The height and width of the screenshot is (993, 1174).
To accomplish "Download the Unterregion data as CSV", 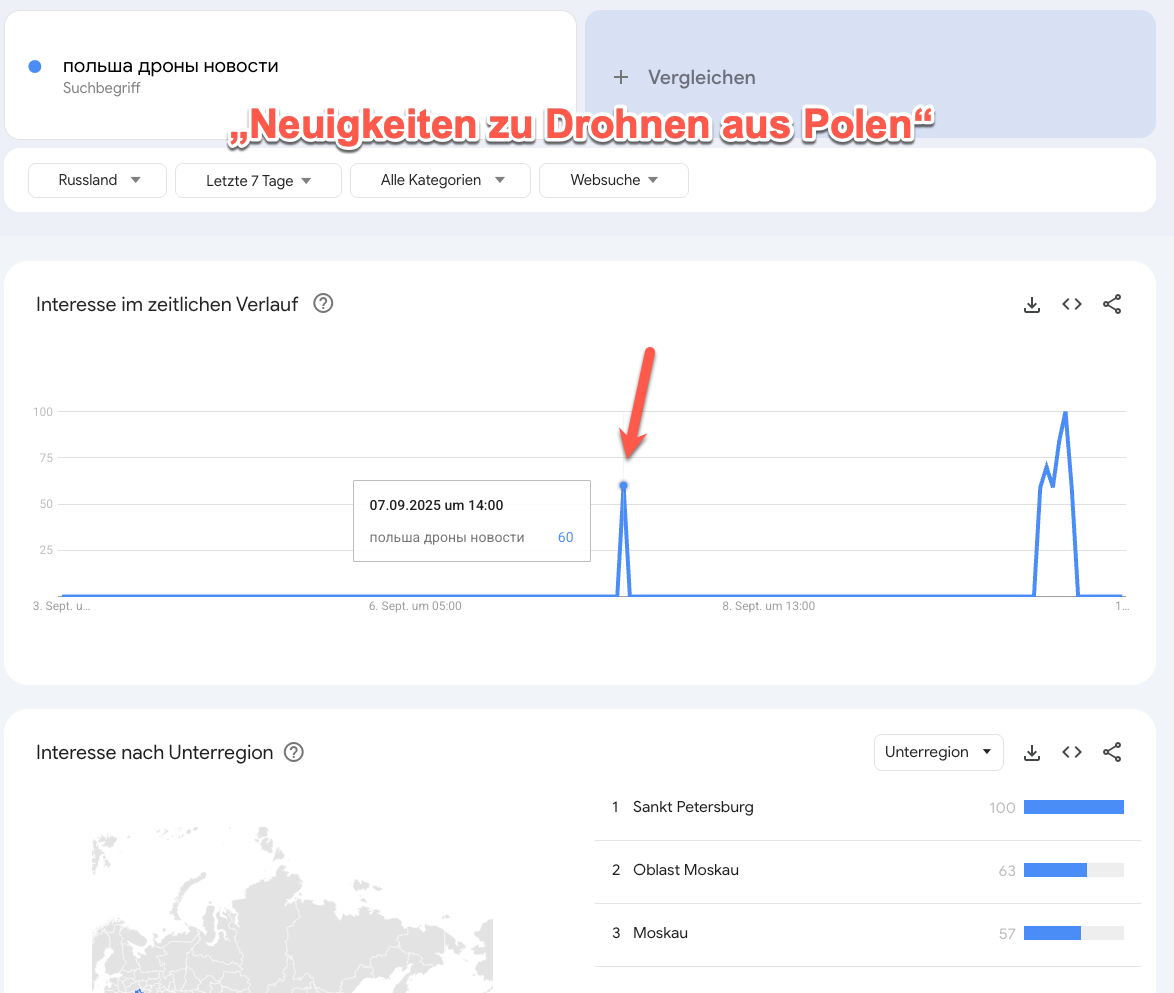I will [x=1032, y=752].
